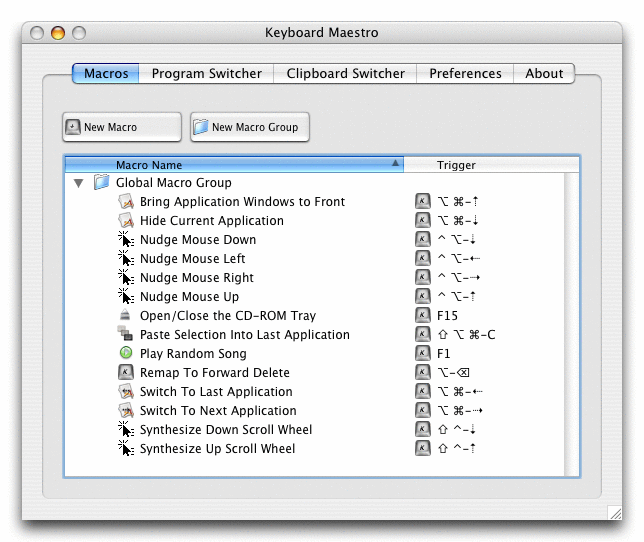Select Synthesize Up Scroll Wheel macro

pyautogui.click(x=315, y=448)
